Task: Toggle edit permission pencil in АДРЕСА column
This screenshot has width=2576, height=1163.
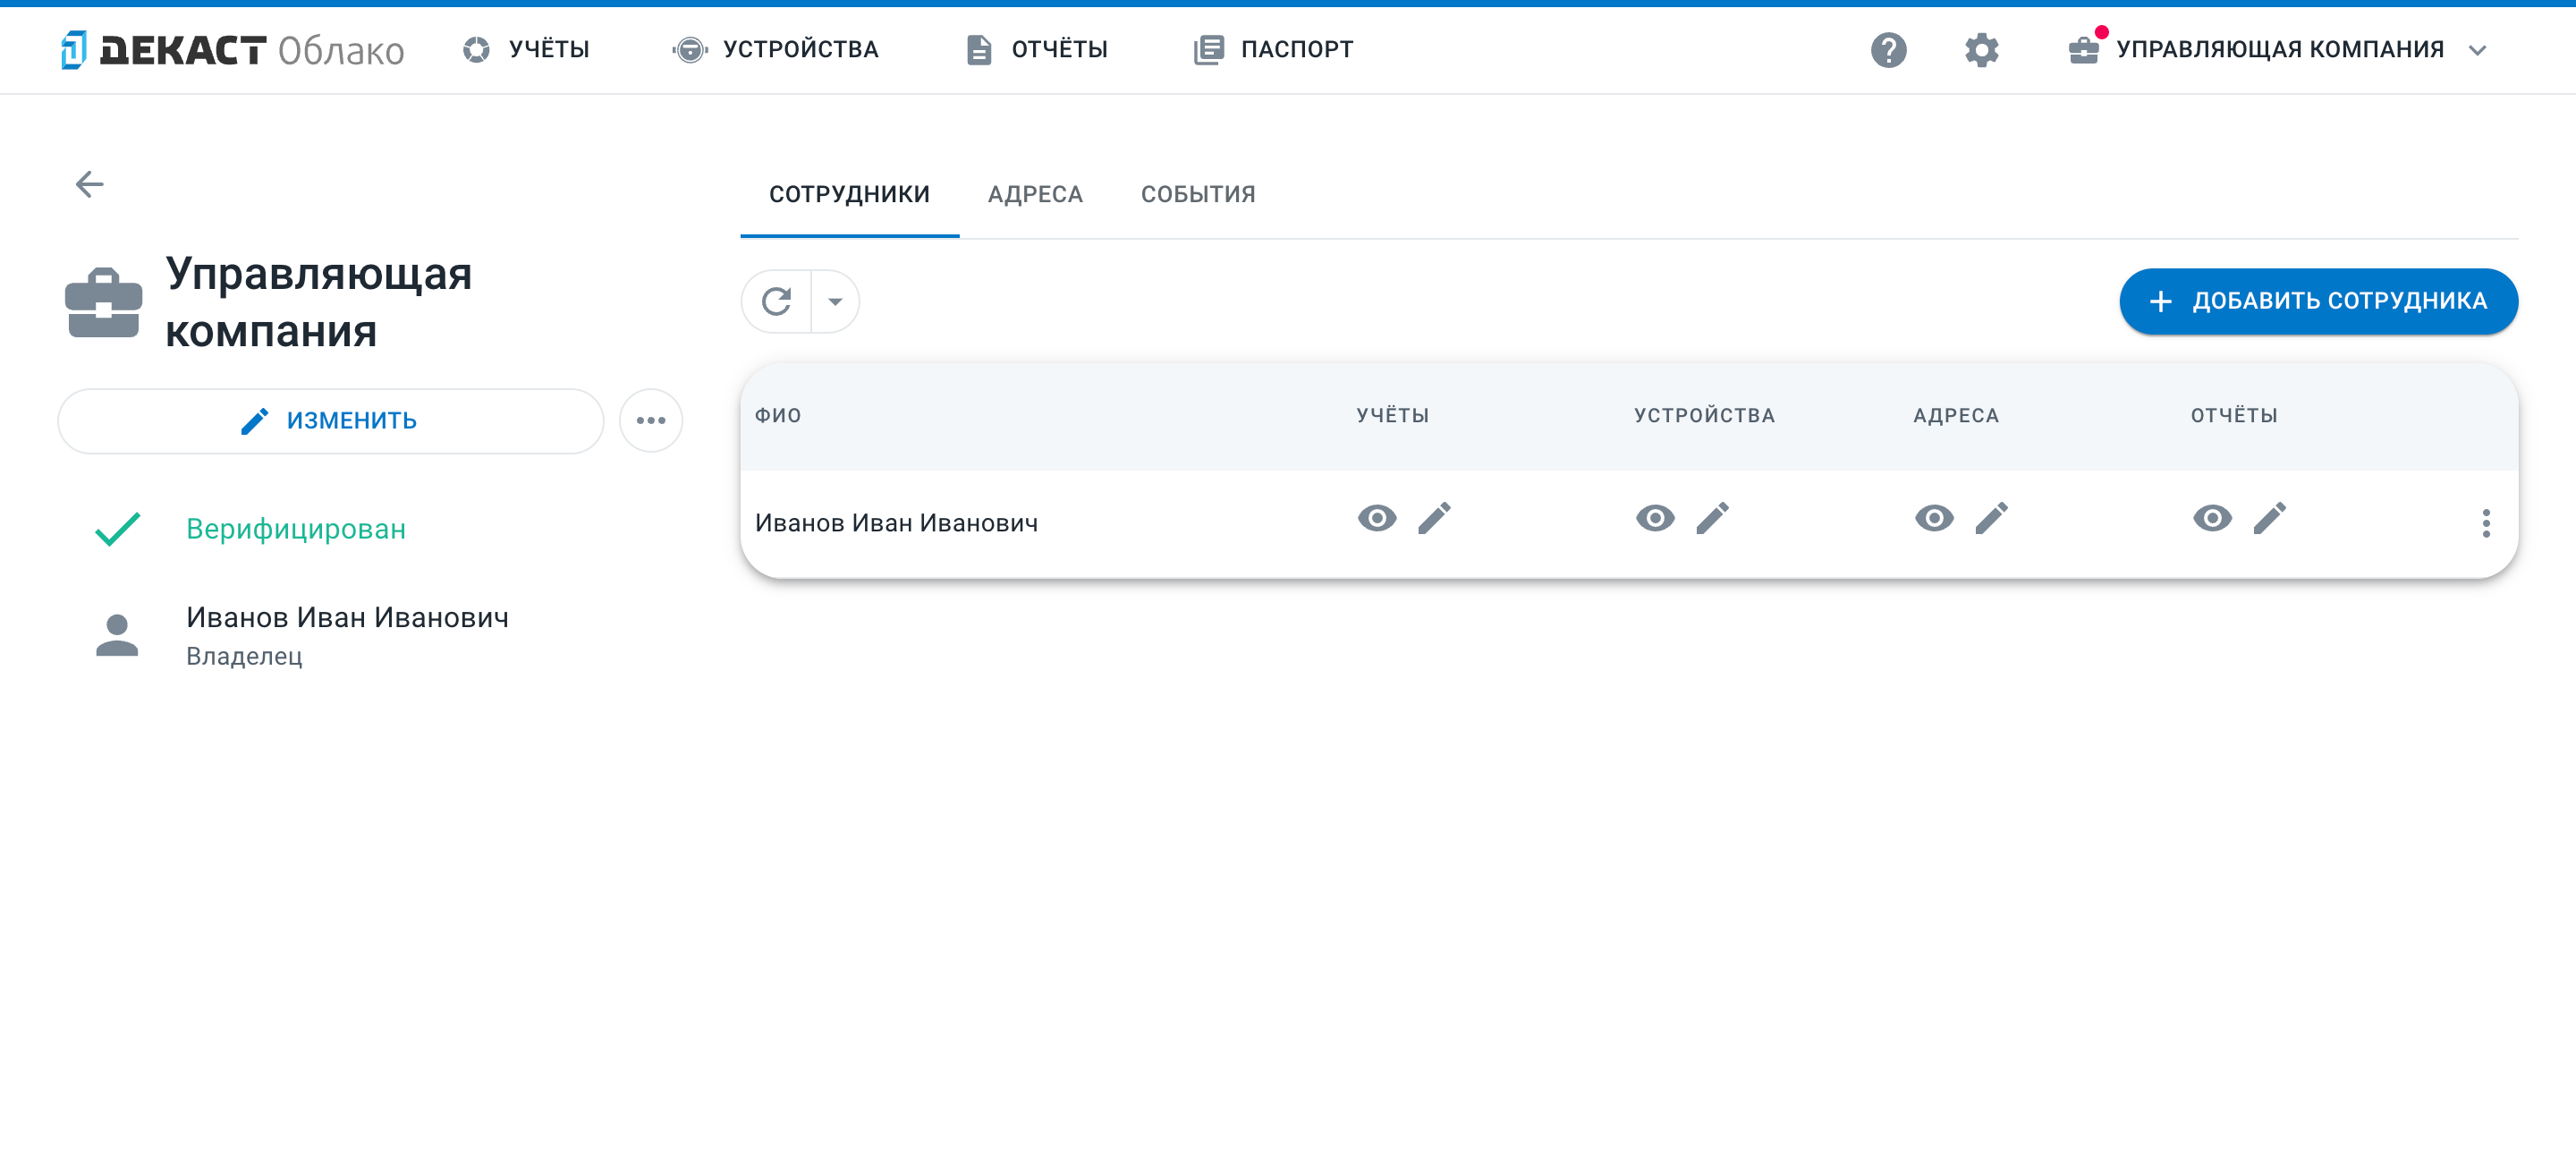Action: tap(1991, 518)
